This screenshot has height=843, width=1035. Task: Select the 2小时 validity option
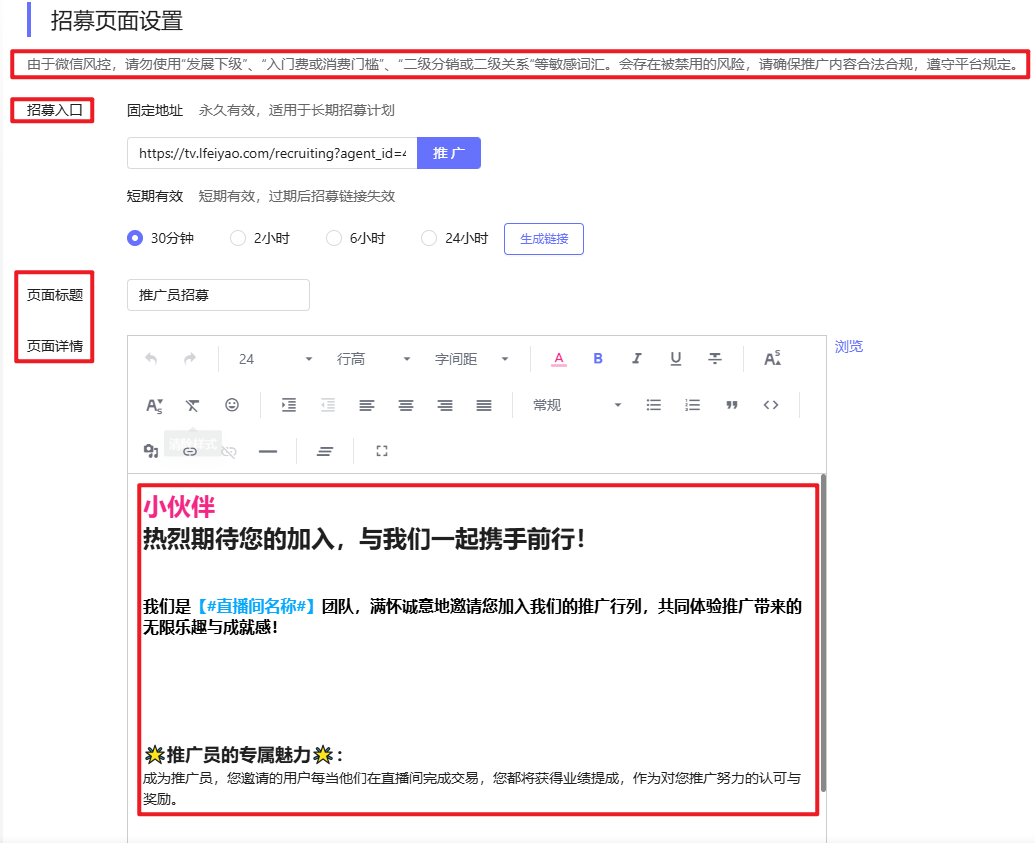pos(238,238)
